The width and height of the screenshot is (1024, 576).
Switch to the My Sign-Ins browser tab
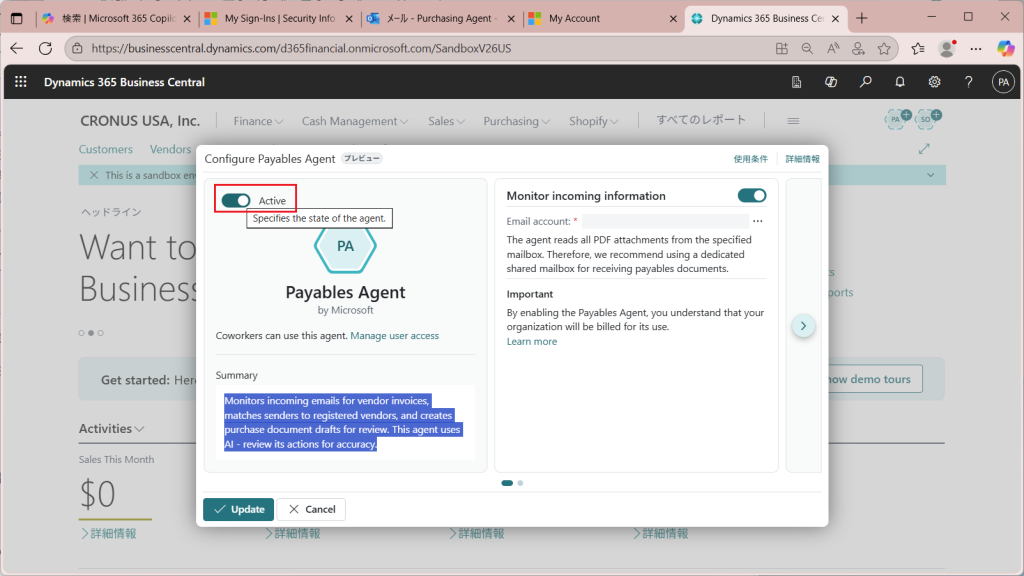[279, 18]
